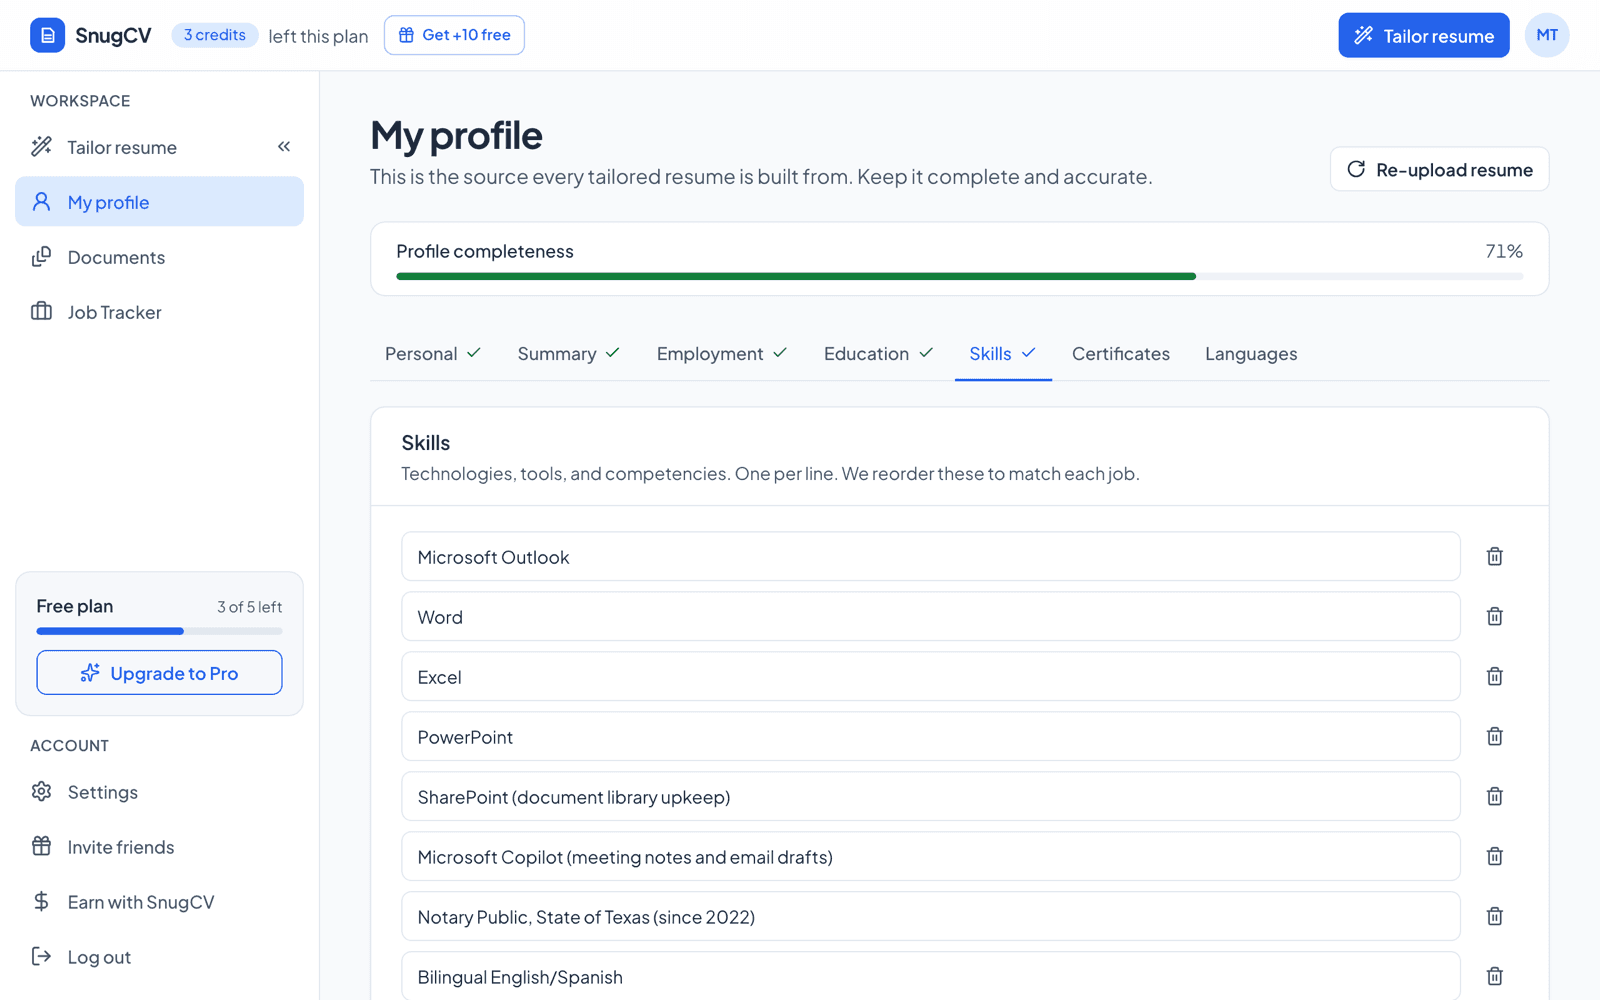Edit the Excel skill input field
This screenshot has width=1600, height=1000.
tap(930, 676)
